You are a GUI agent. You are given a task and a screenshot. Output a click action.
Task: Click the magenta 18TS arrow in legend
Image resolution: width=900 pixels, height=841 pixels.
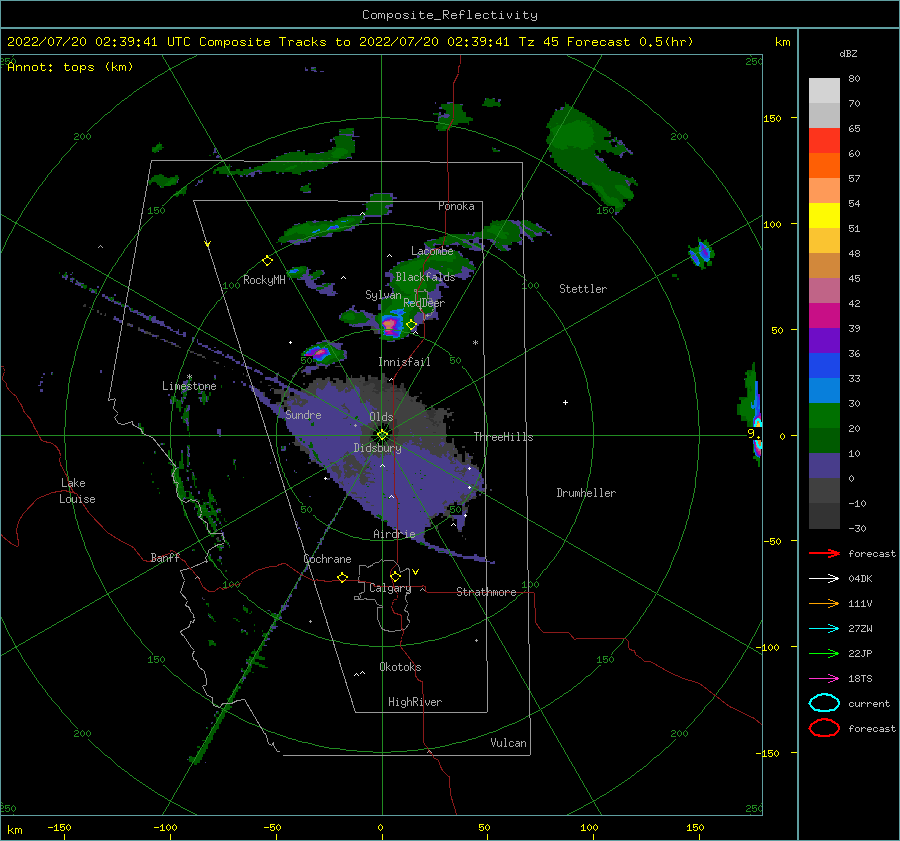(x=824, y=679)
